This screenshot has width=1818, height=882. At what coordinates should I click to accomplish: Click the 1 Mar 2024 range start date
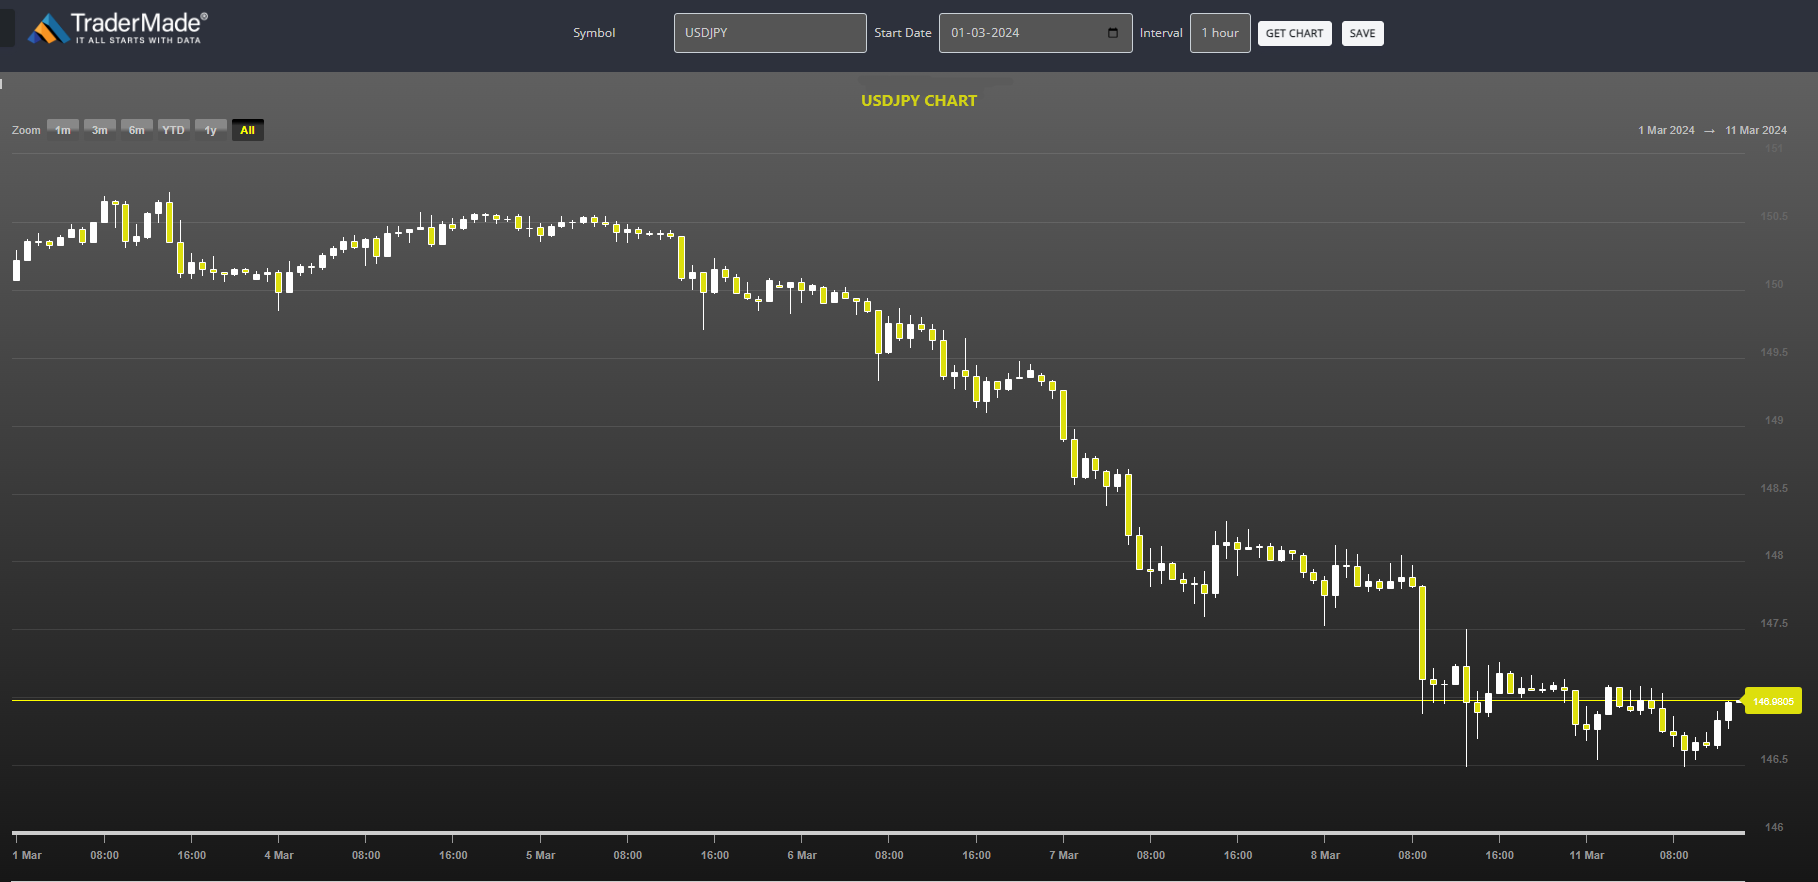point(1666,130)
